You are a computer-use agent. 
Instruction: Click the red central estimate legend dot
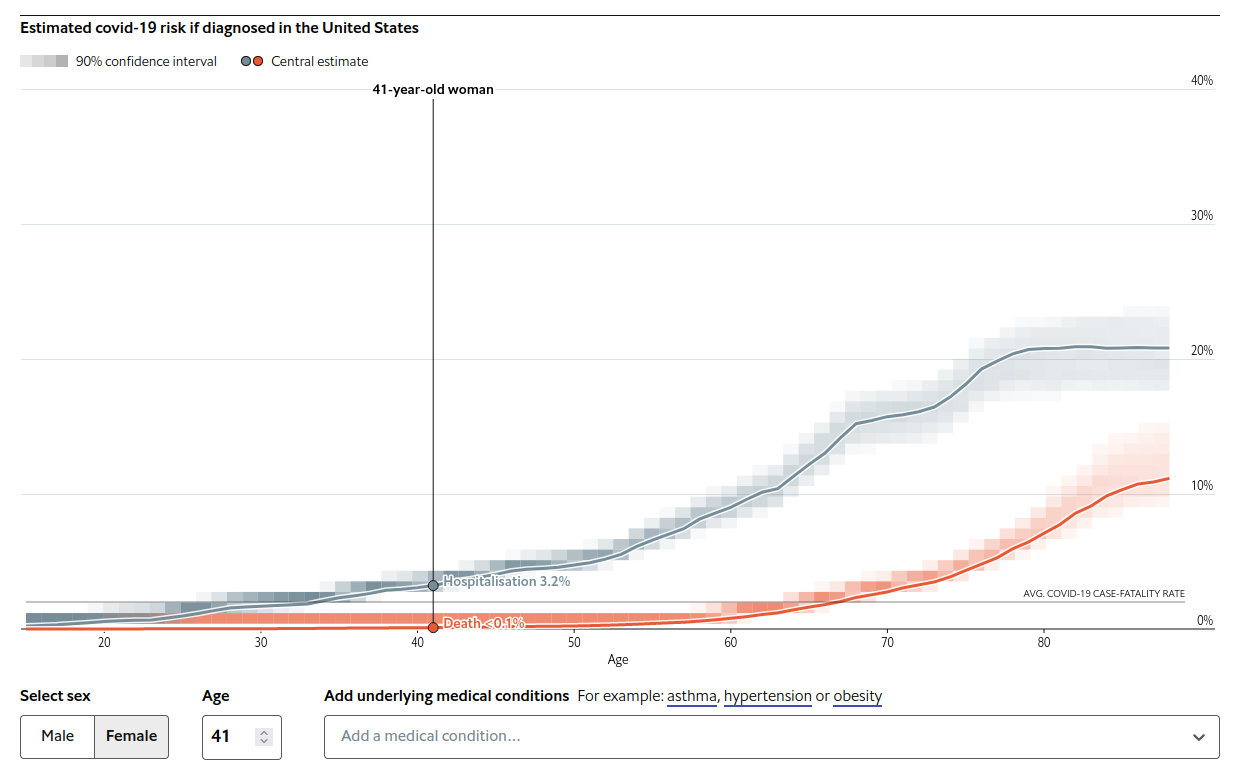click(x=258, y=62)
